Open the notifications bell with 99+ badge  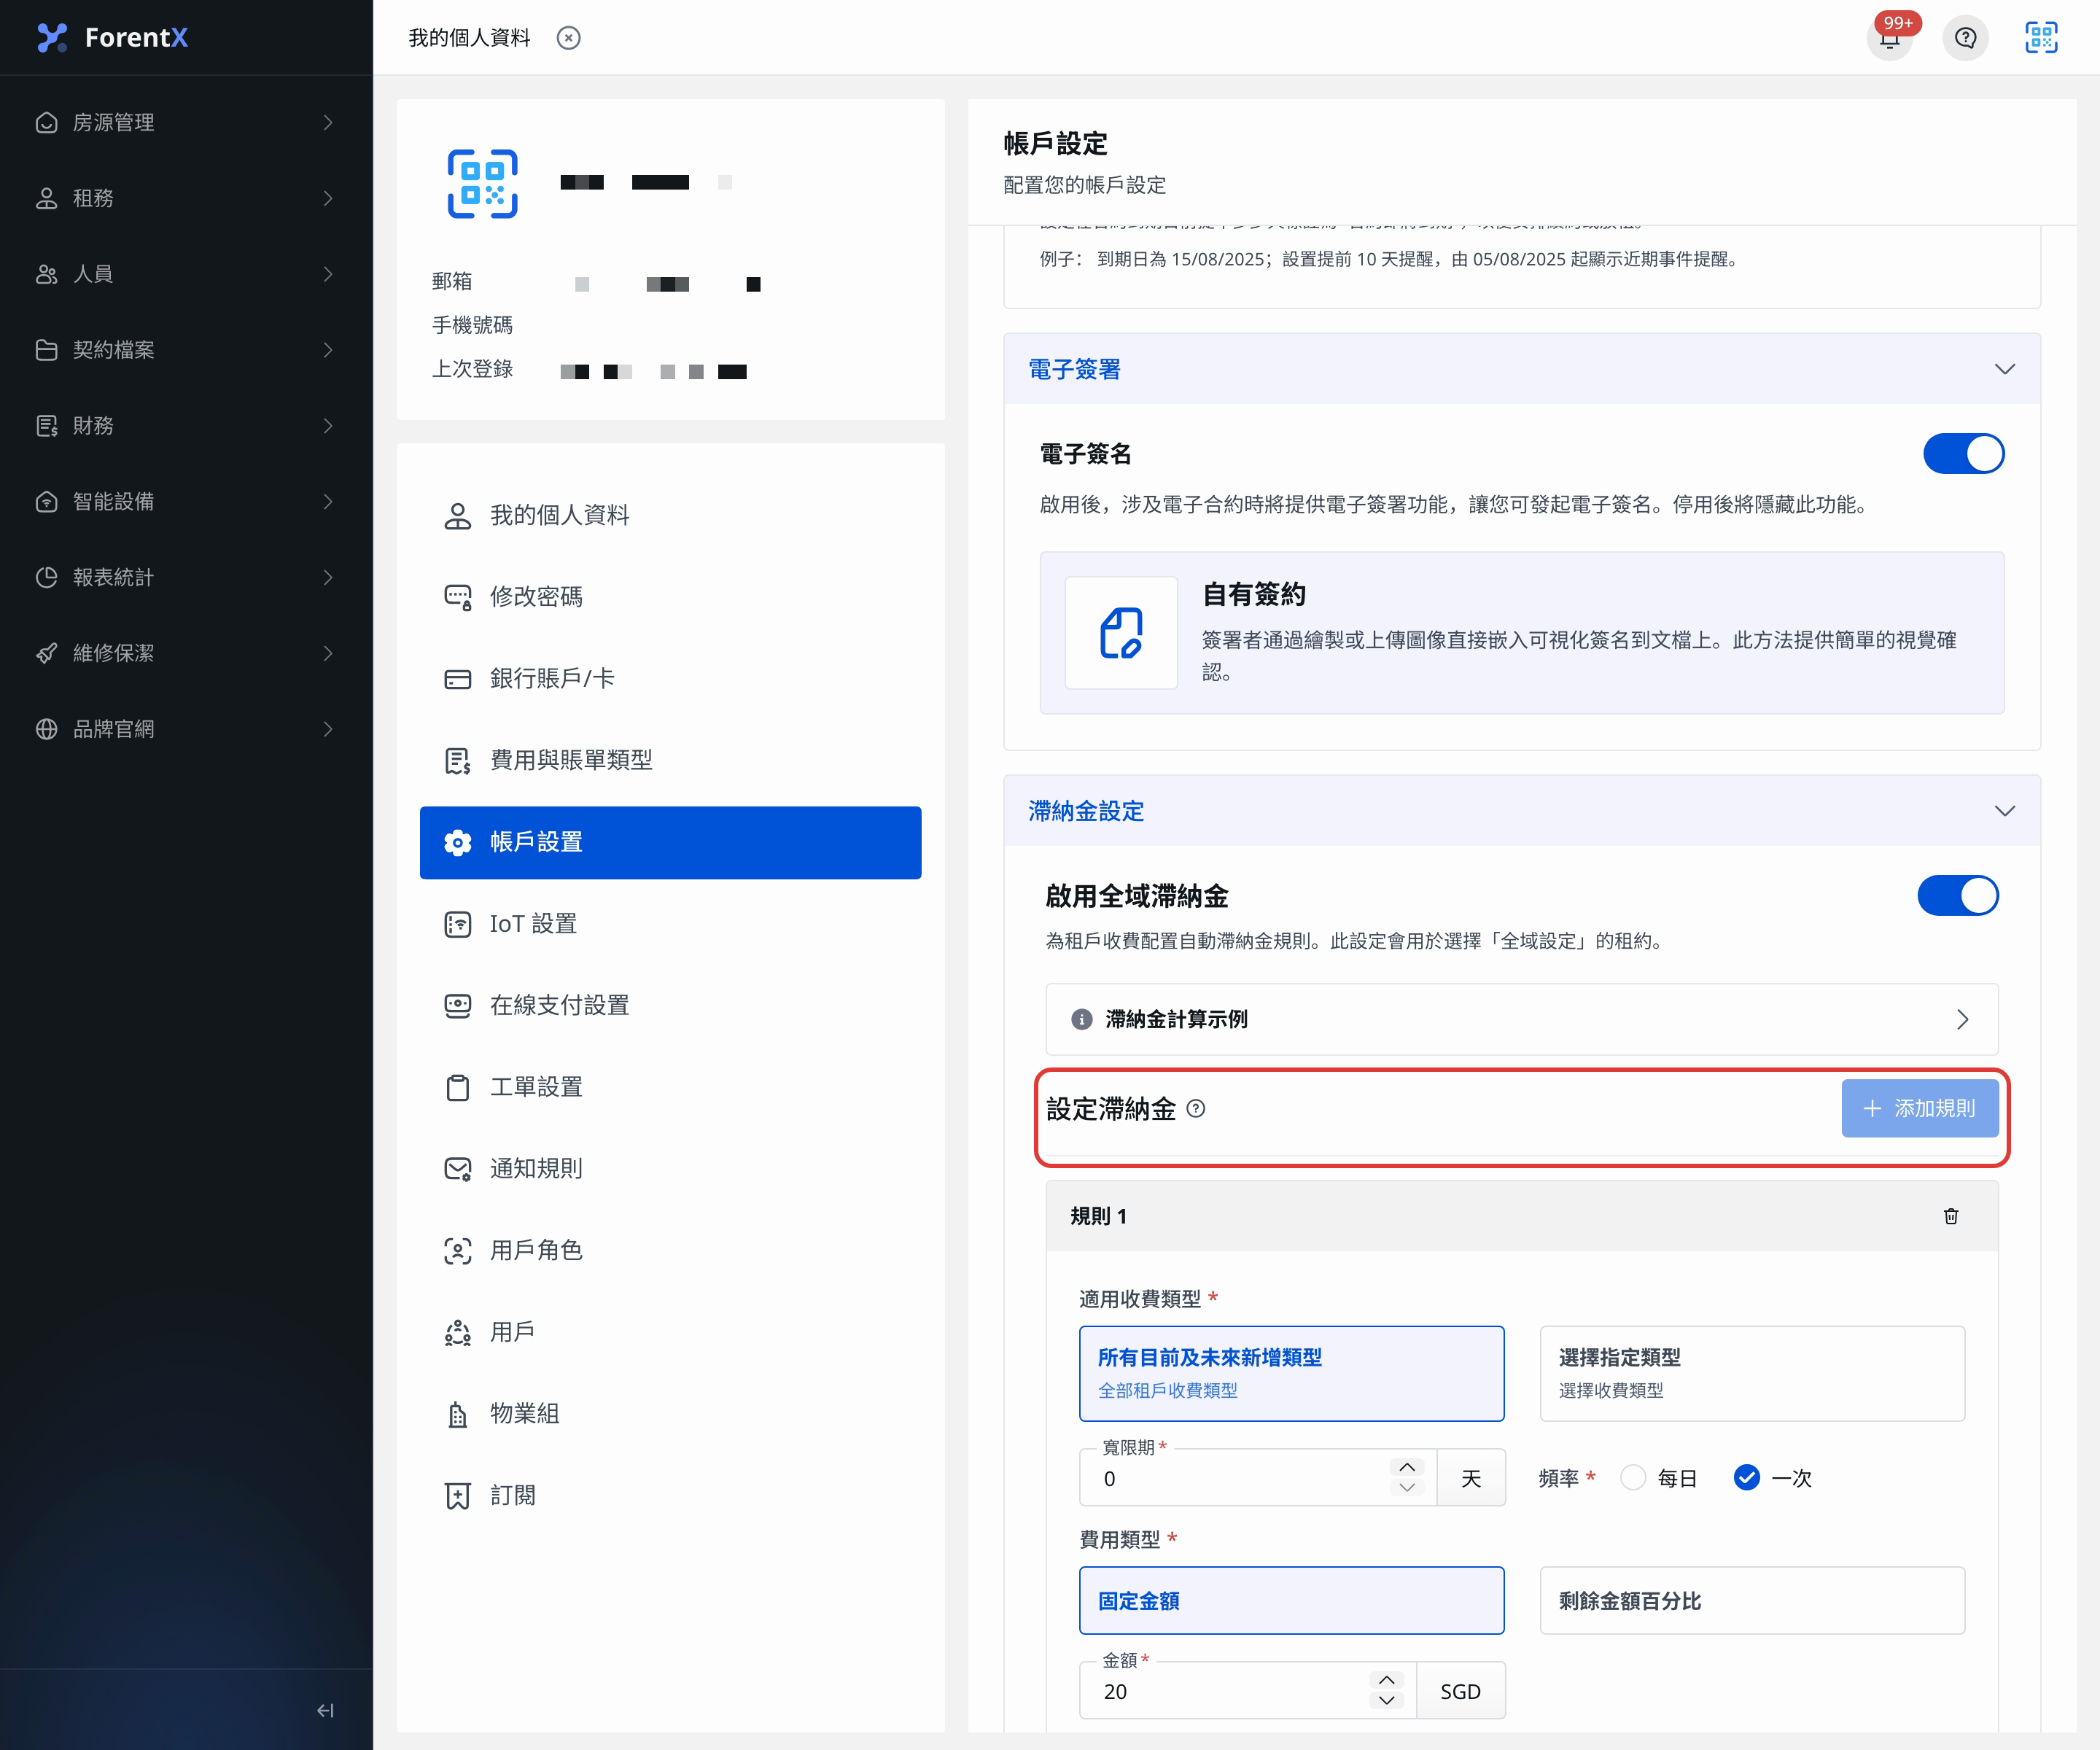[x=1890, y=38]
